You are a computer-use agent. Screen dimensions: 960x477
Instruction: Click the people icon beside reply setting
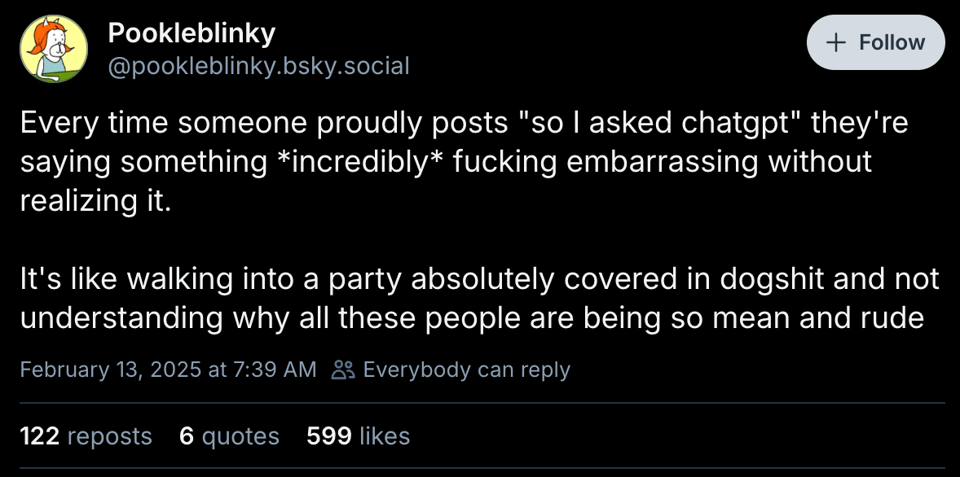pos(343,370)
